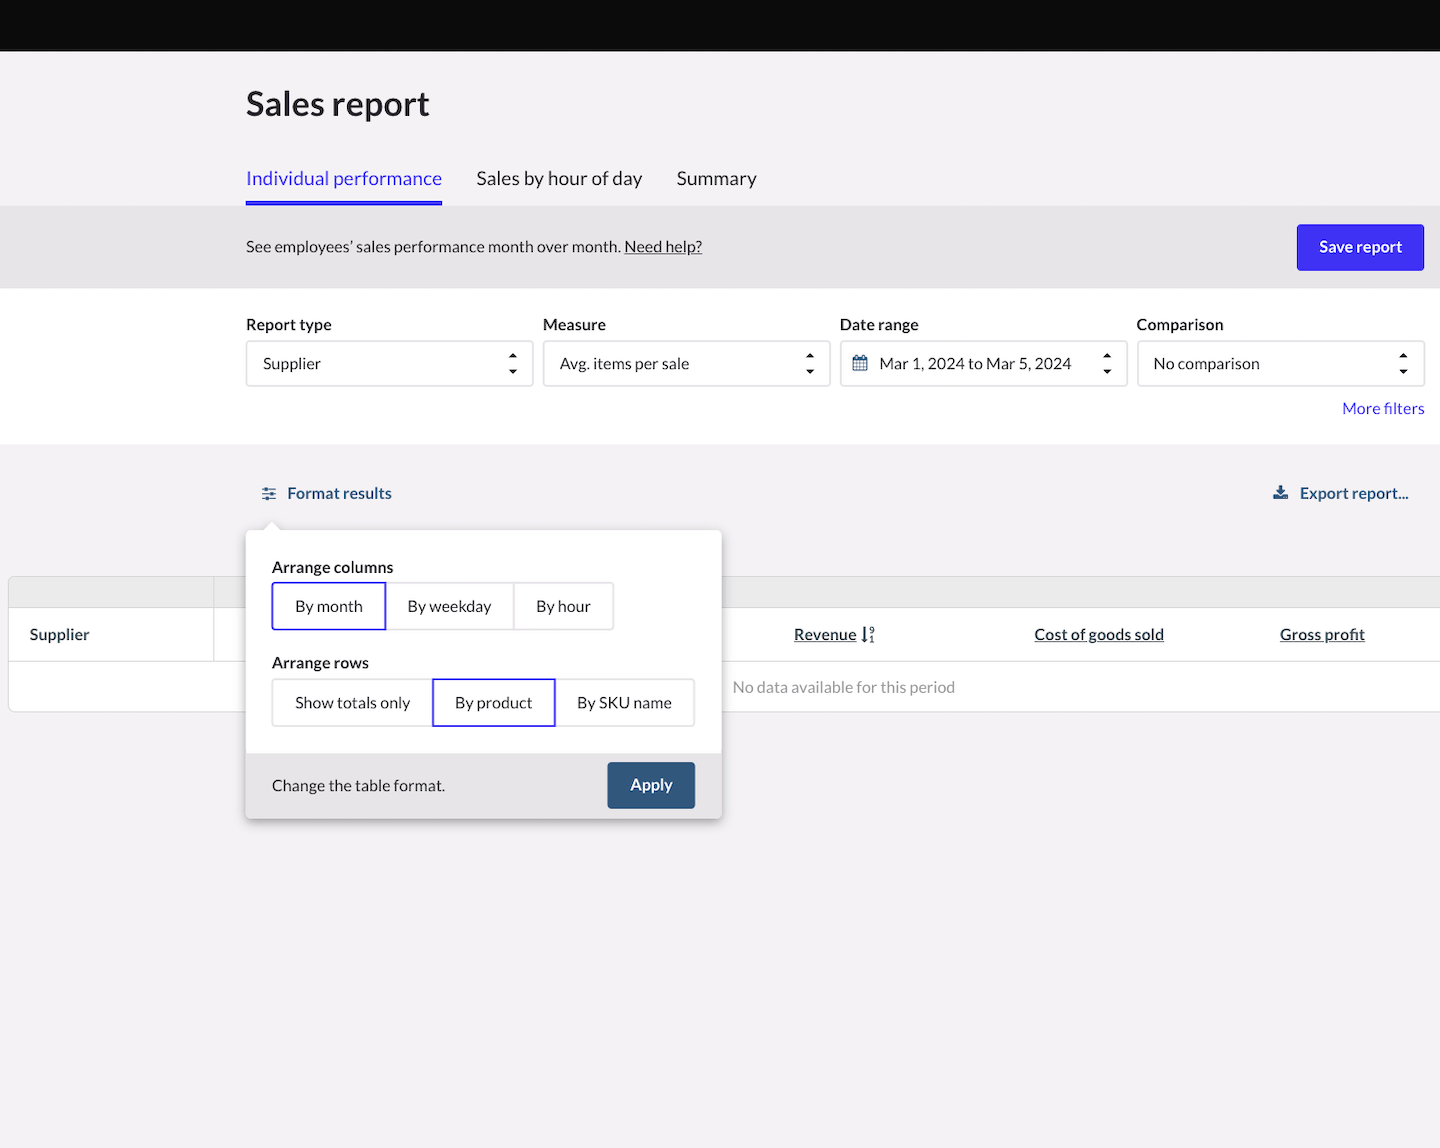Open the Summary tab
The width and height of the screenshot is (1440, 1148).
point(716,179)
